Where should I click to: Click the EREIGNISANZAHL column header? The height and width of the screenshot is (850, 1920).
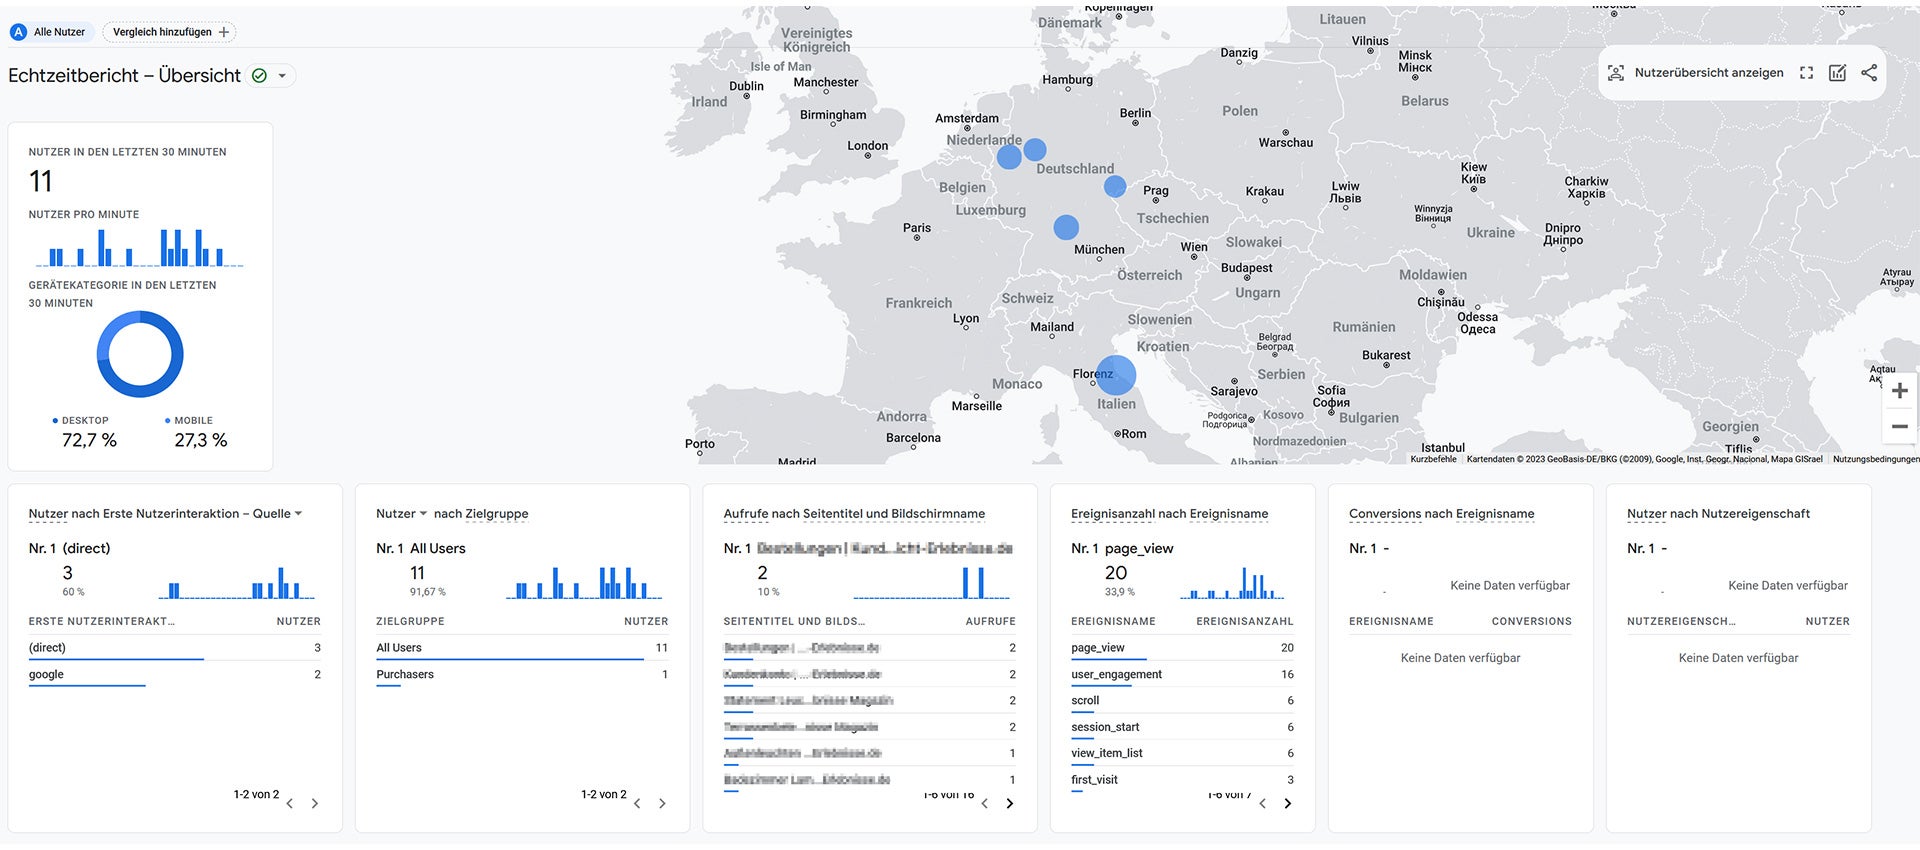tap(1245, 622)
